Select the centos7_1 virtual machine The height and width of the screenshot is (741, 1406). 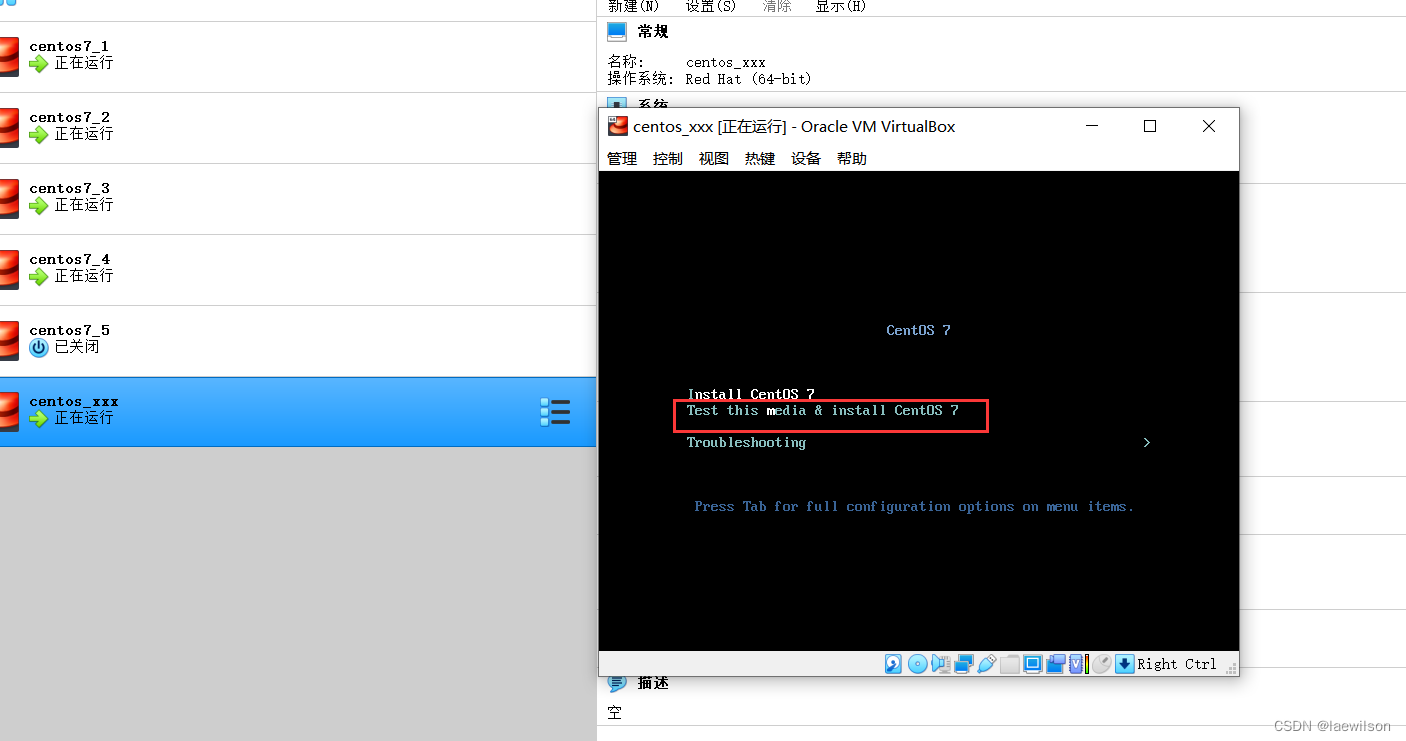click(298, 57)
